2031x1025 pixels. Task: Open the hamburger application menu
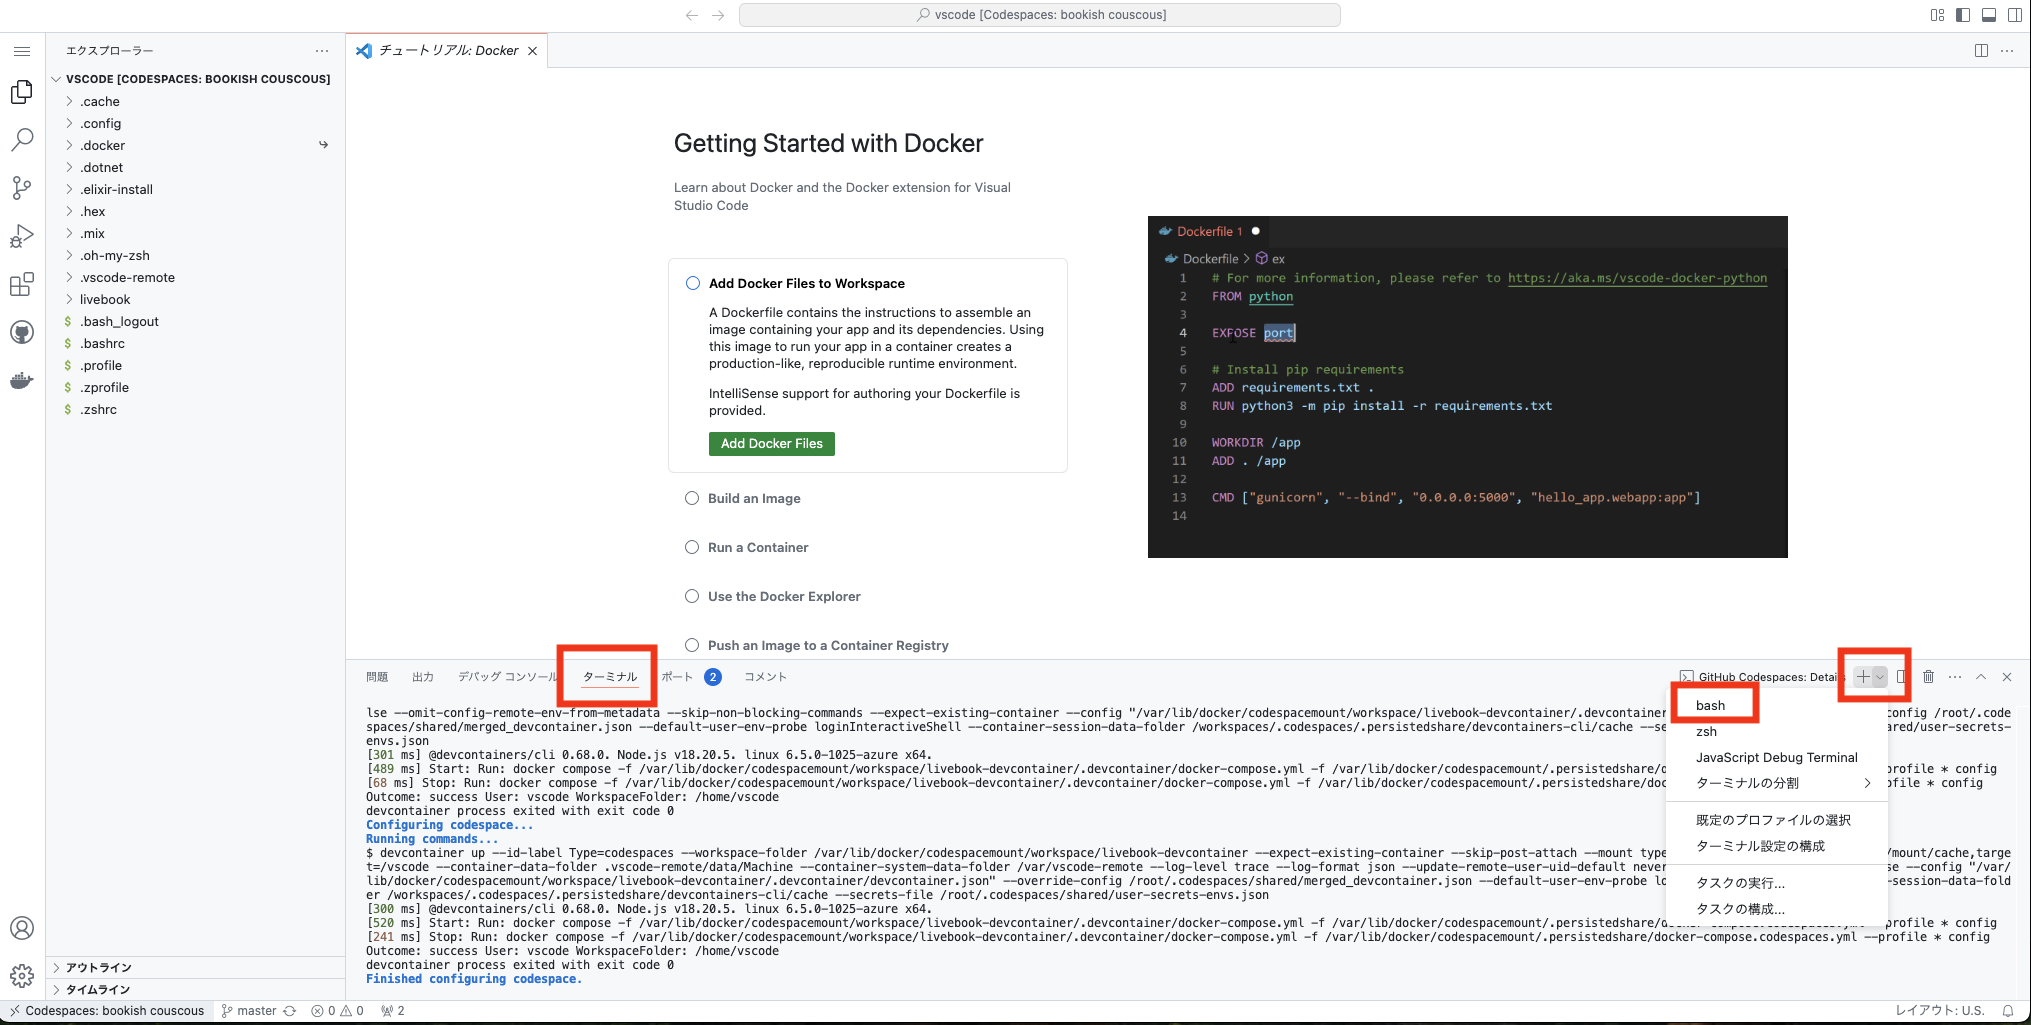pos(22,51)
